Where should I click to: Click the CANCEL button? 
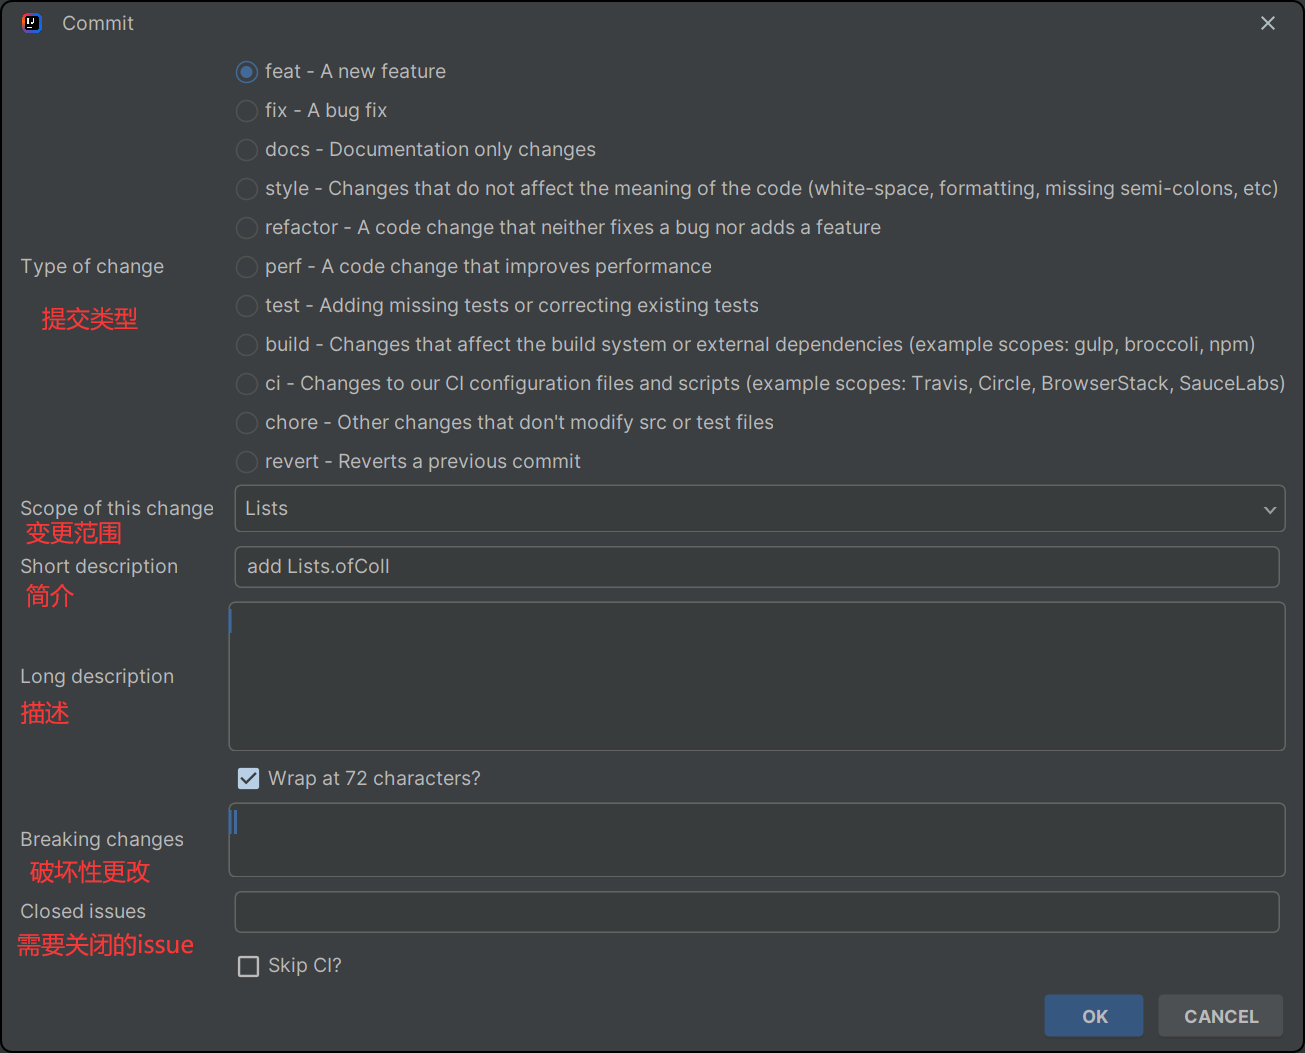(1220, 1016)
